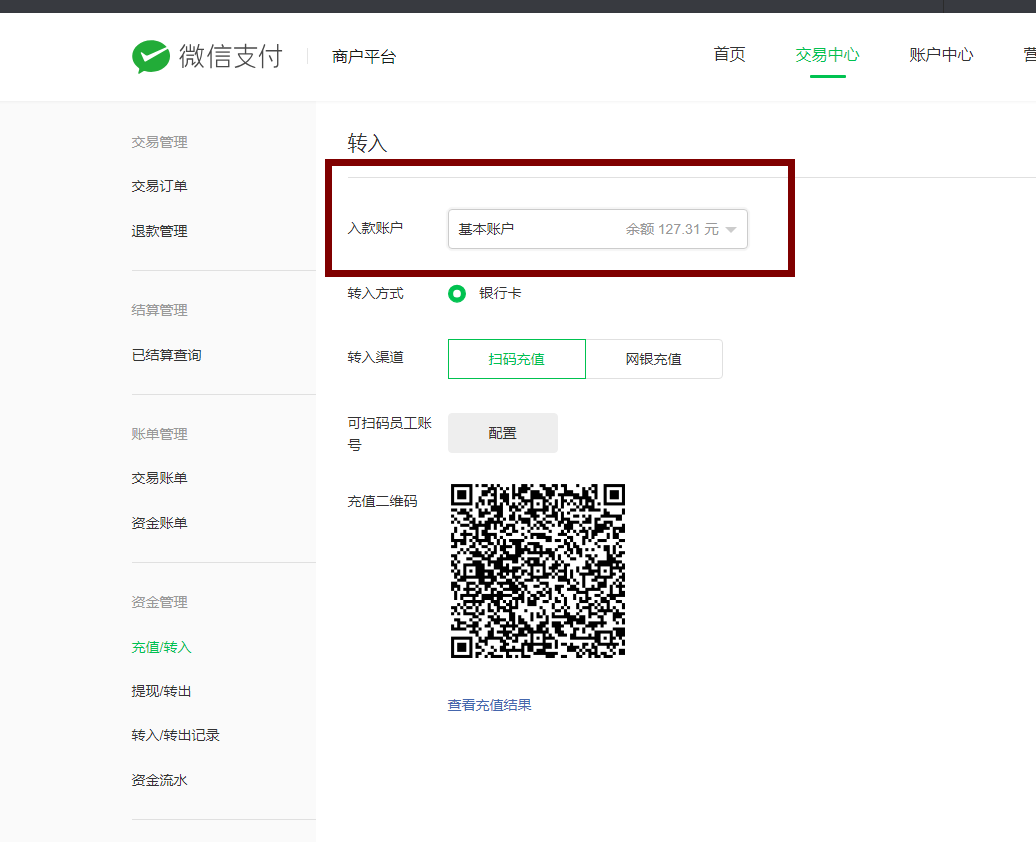This screenshot has height=842, width=1036.
Task: Choose the 扫码充值 channel button
Action: click(517, 359)
